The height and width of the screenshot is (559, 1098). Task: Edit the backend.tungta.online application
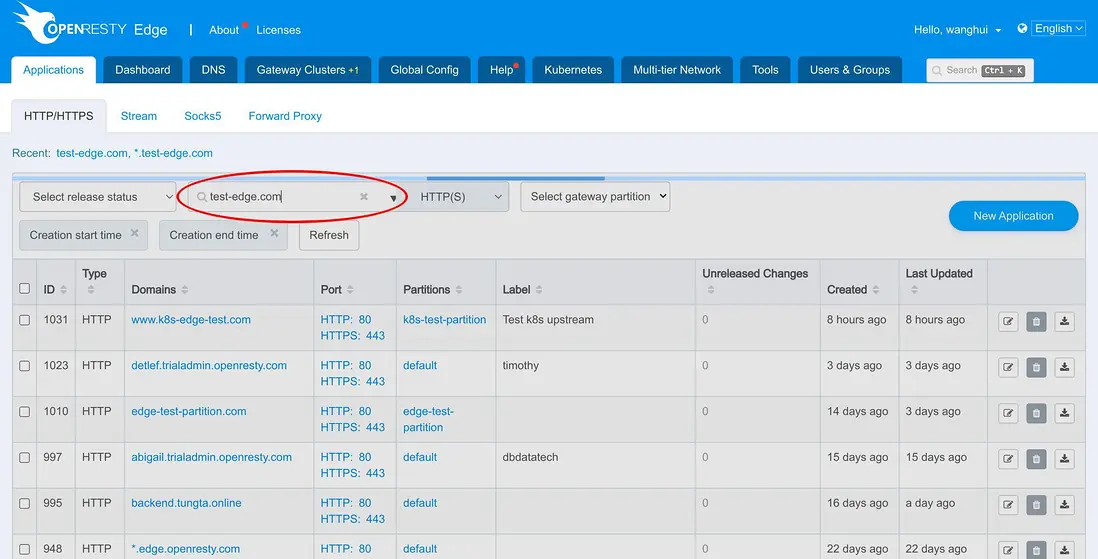[x=1008, y=505]
